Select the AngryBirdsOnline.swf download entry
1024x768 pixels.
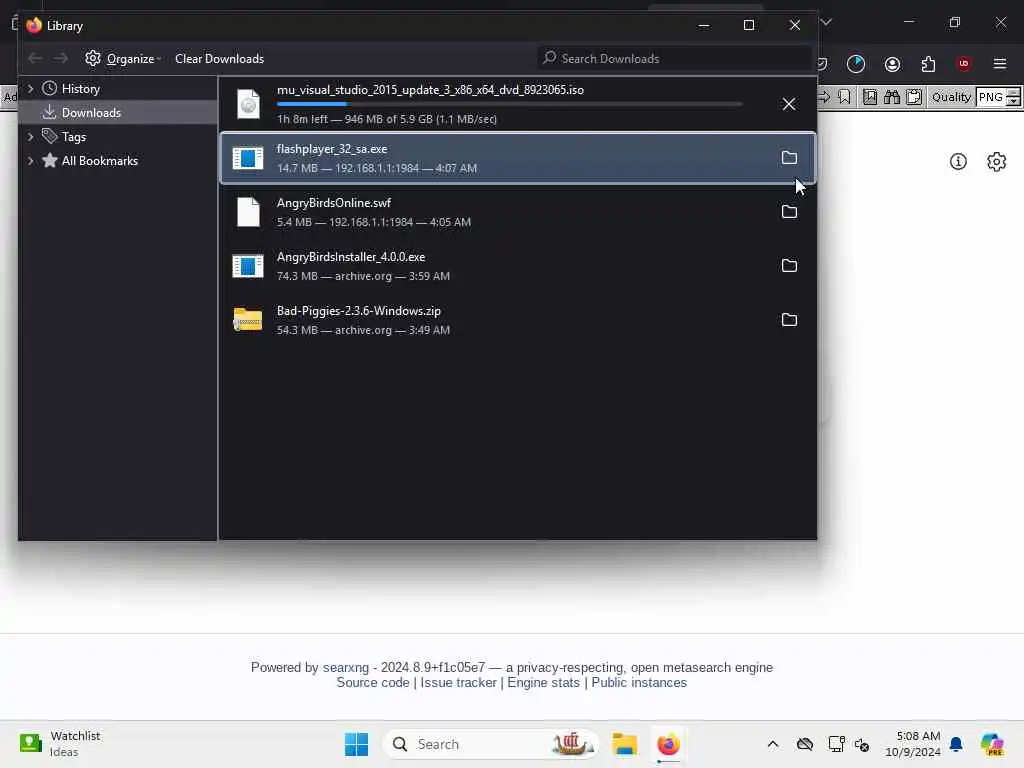click(517, 212)
